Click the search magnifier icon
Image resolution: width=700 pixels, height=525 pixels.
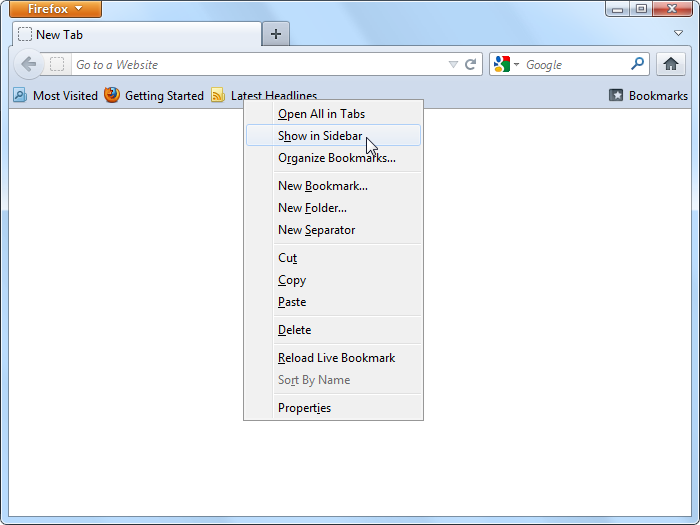pyautogui.click(x=637, y=64)
